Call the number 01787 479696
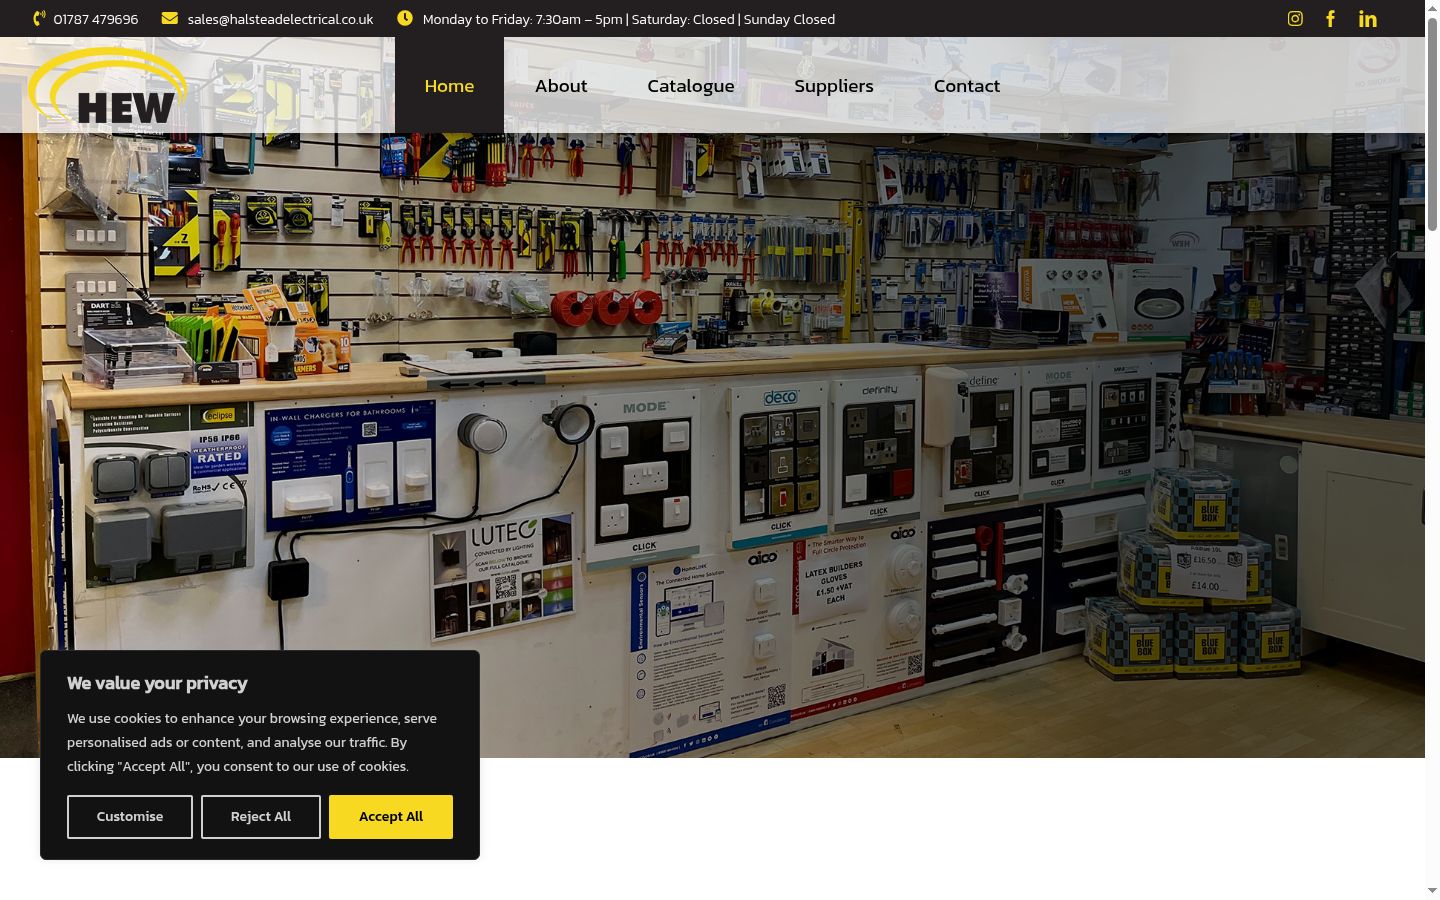The height and width of the screenshot is (900, 1440). coord(96,19)
